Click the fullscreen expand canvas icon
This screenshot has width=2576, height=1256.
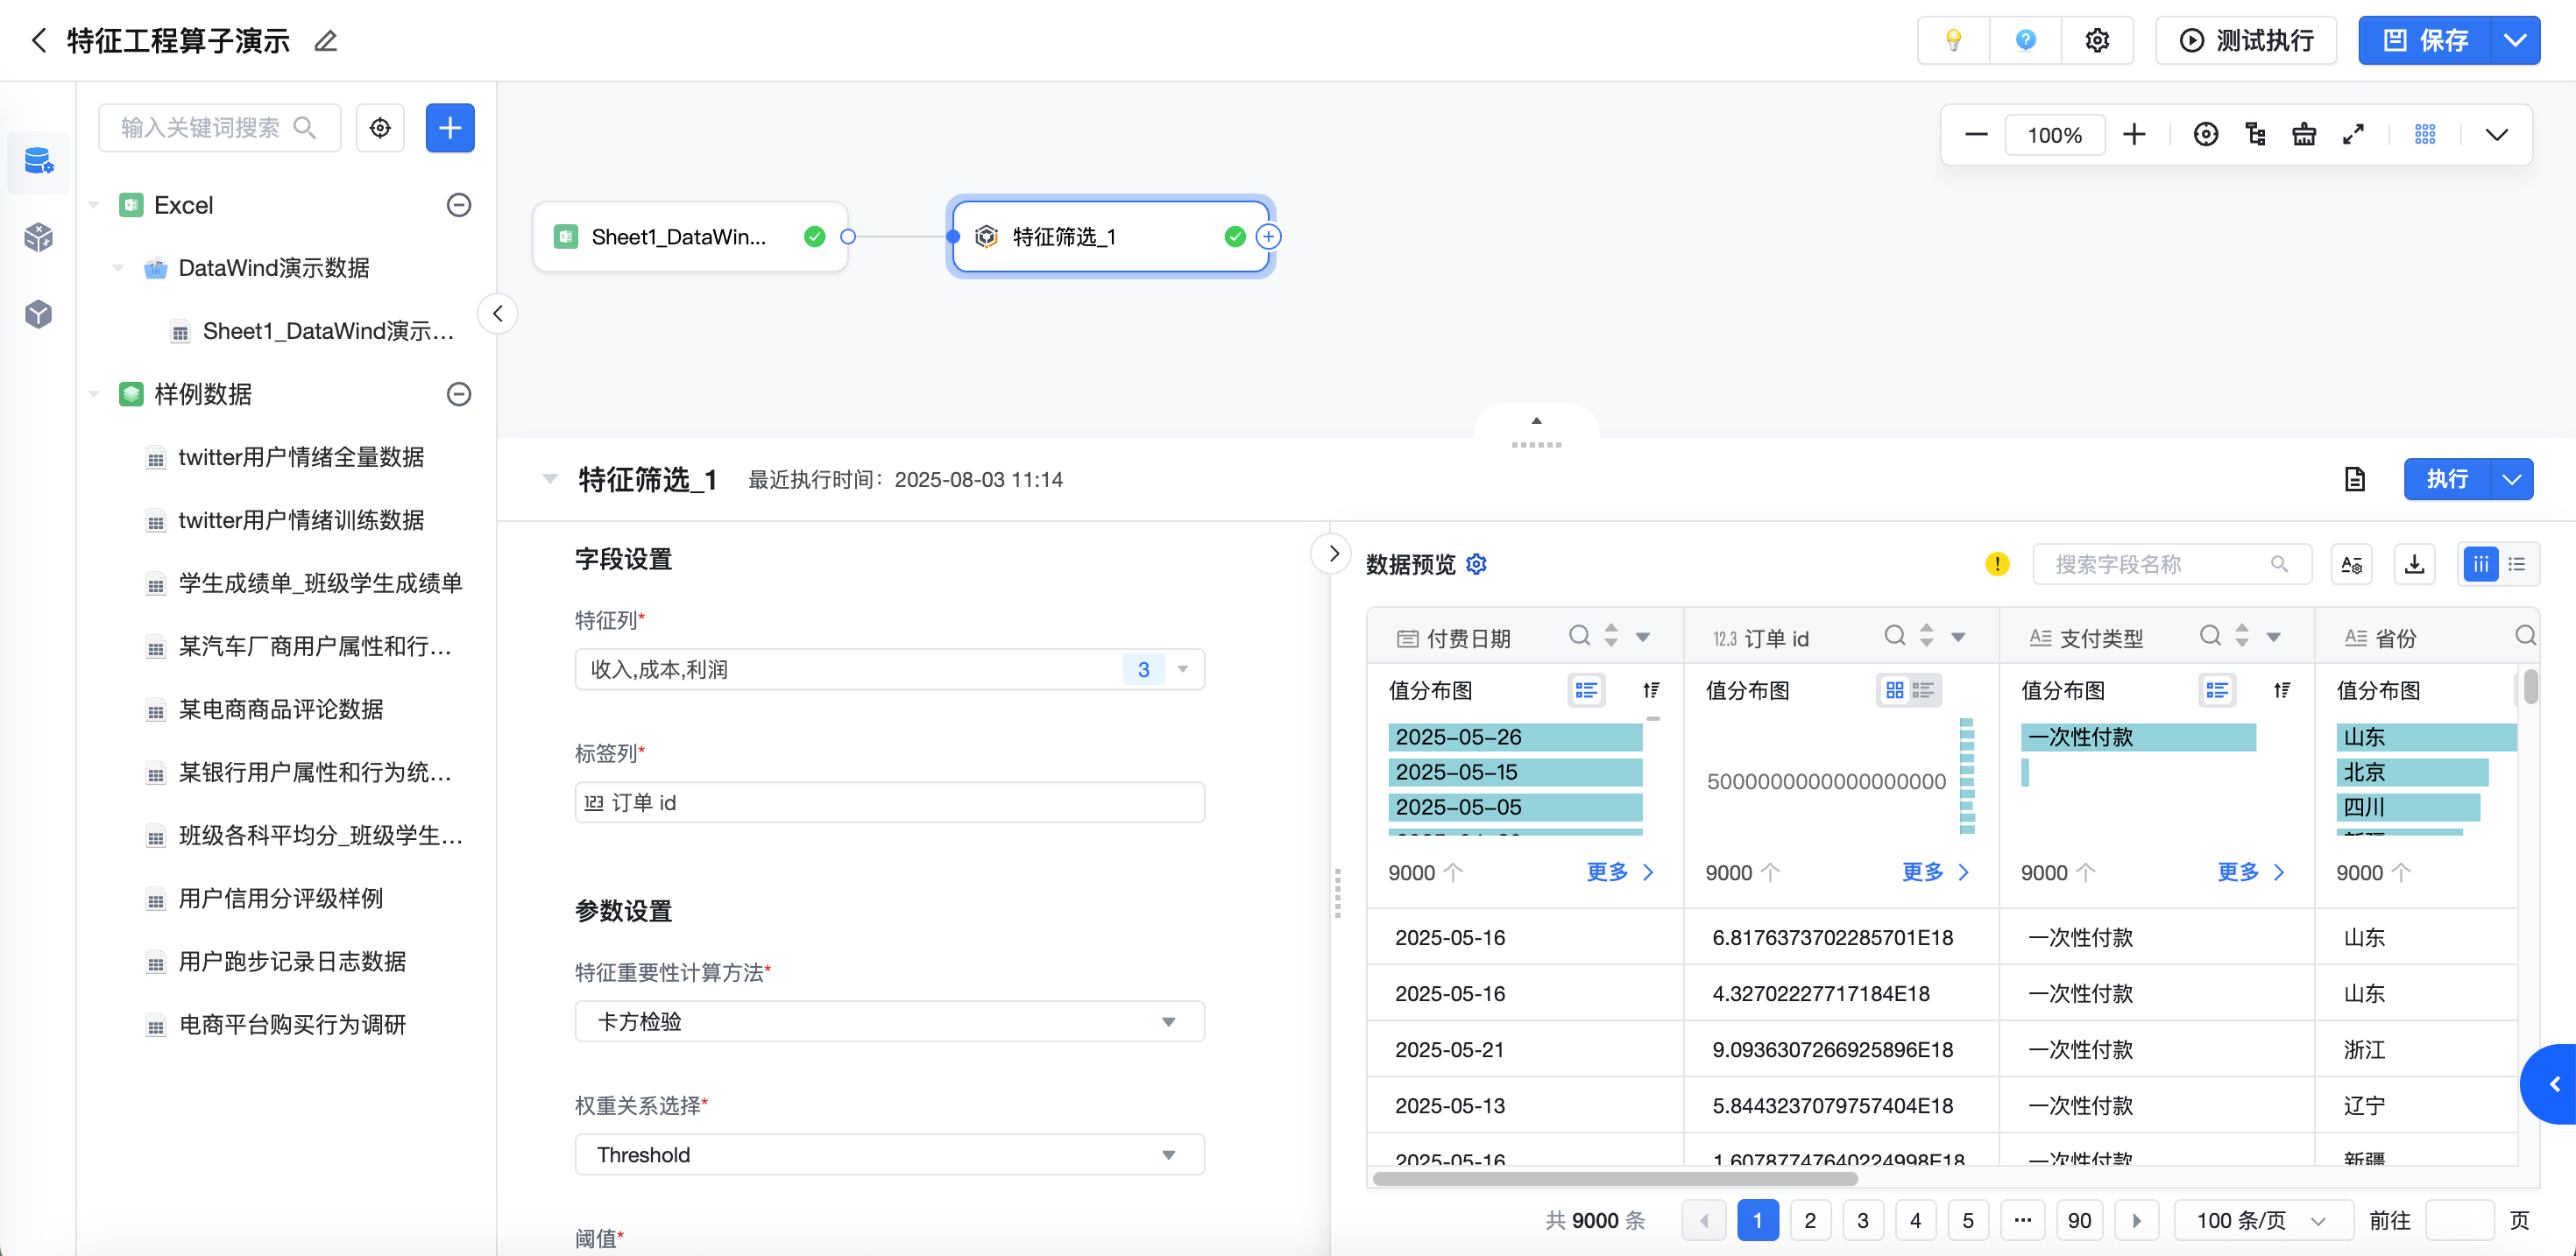point(2353,134)
